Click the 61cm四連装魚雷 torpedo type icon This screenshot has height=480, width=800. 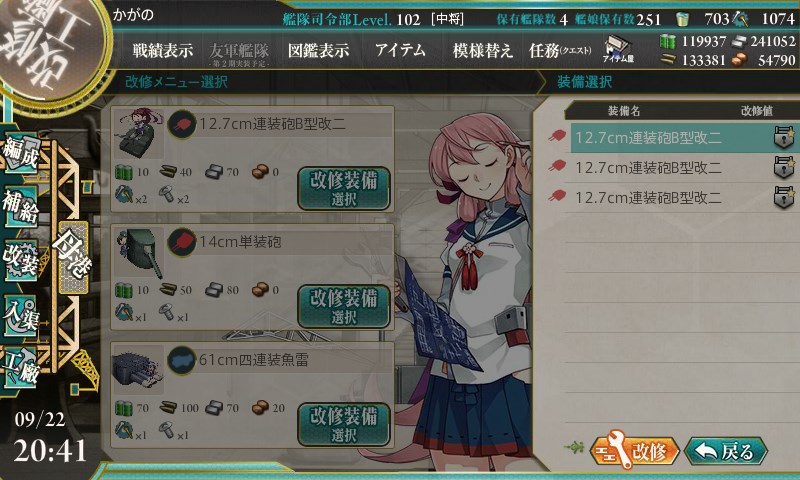(182, 360)
